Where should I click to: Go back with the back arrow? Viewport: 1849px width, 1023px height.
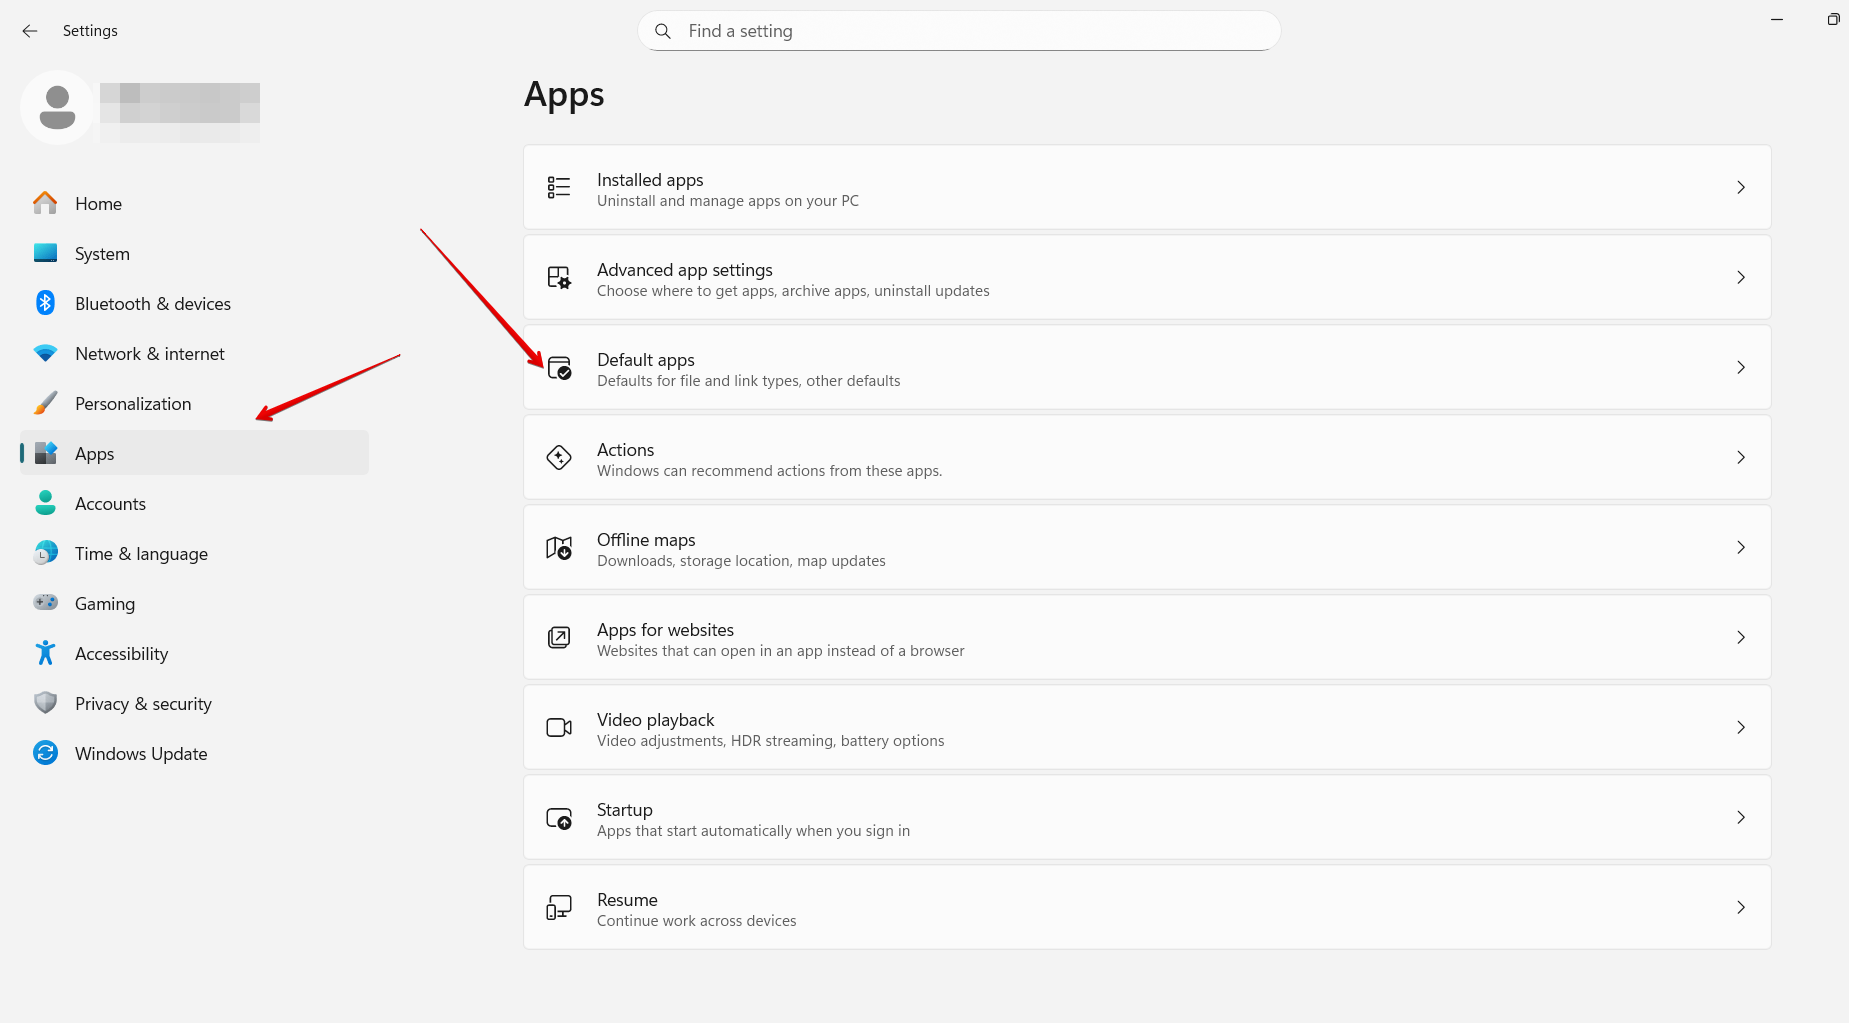coord(30,31)
